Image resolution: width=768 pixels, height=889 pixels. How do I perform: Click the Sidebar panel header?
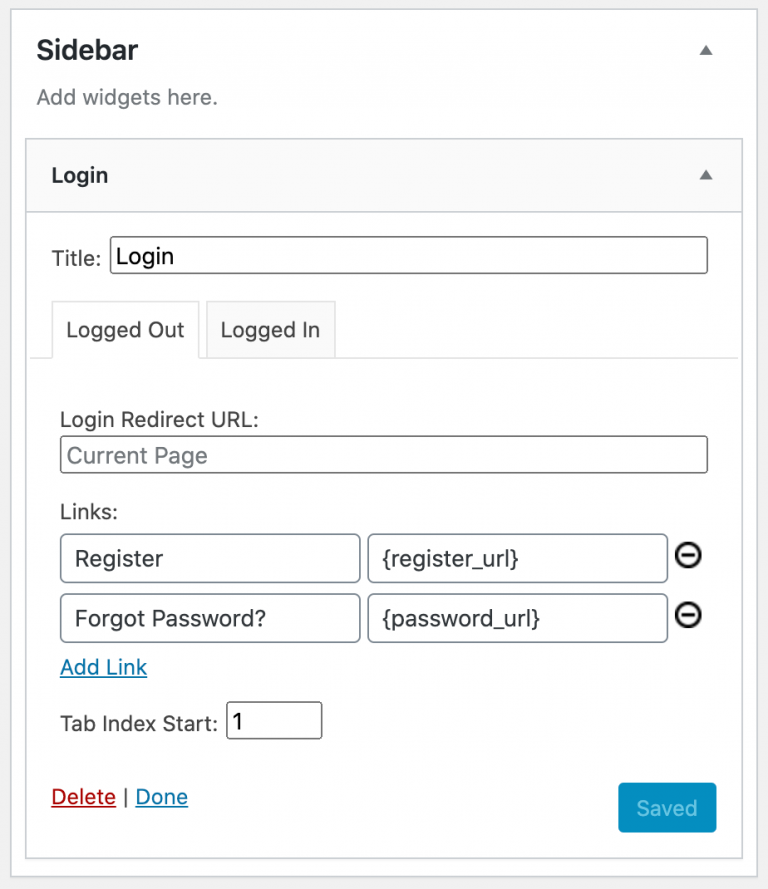tap(300, 50)
